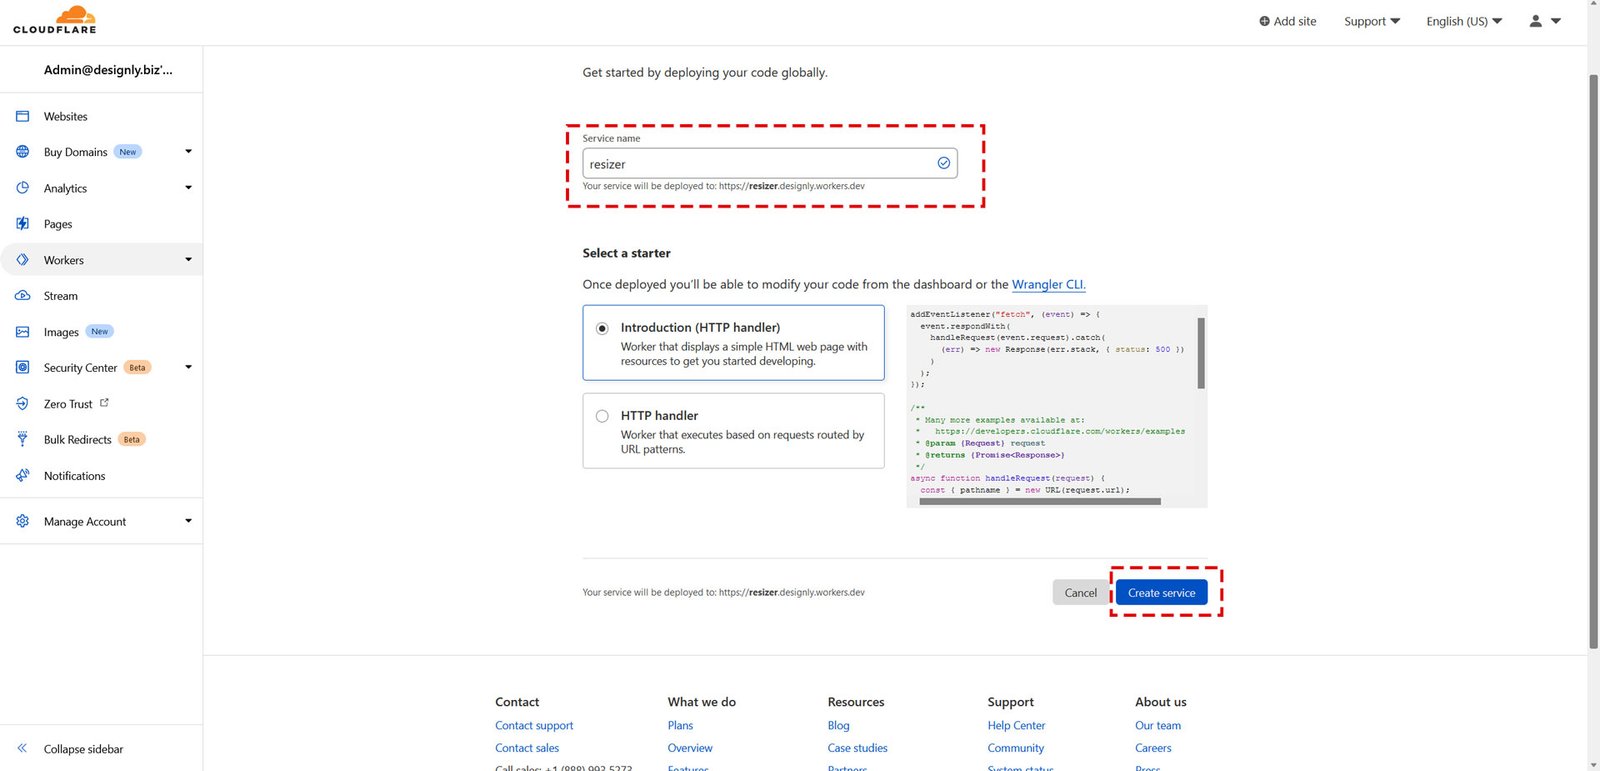Click the code preview vertical scrollbar
Screen dimensions: 1600x771
coord(1201,353)
